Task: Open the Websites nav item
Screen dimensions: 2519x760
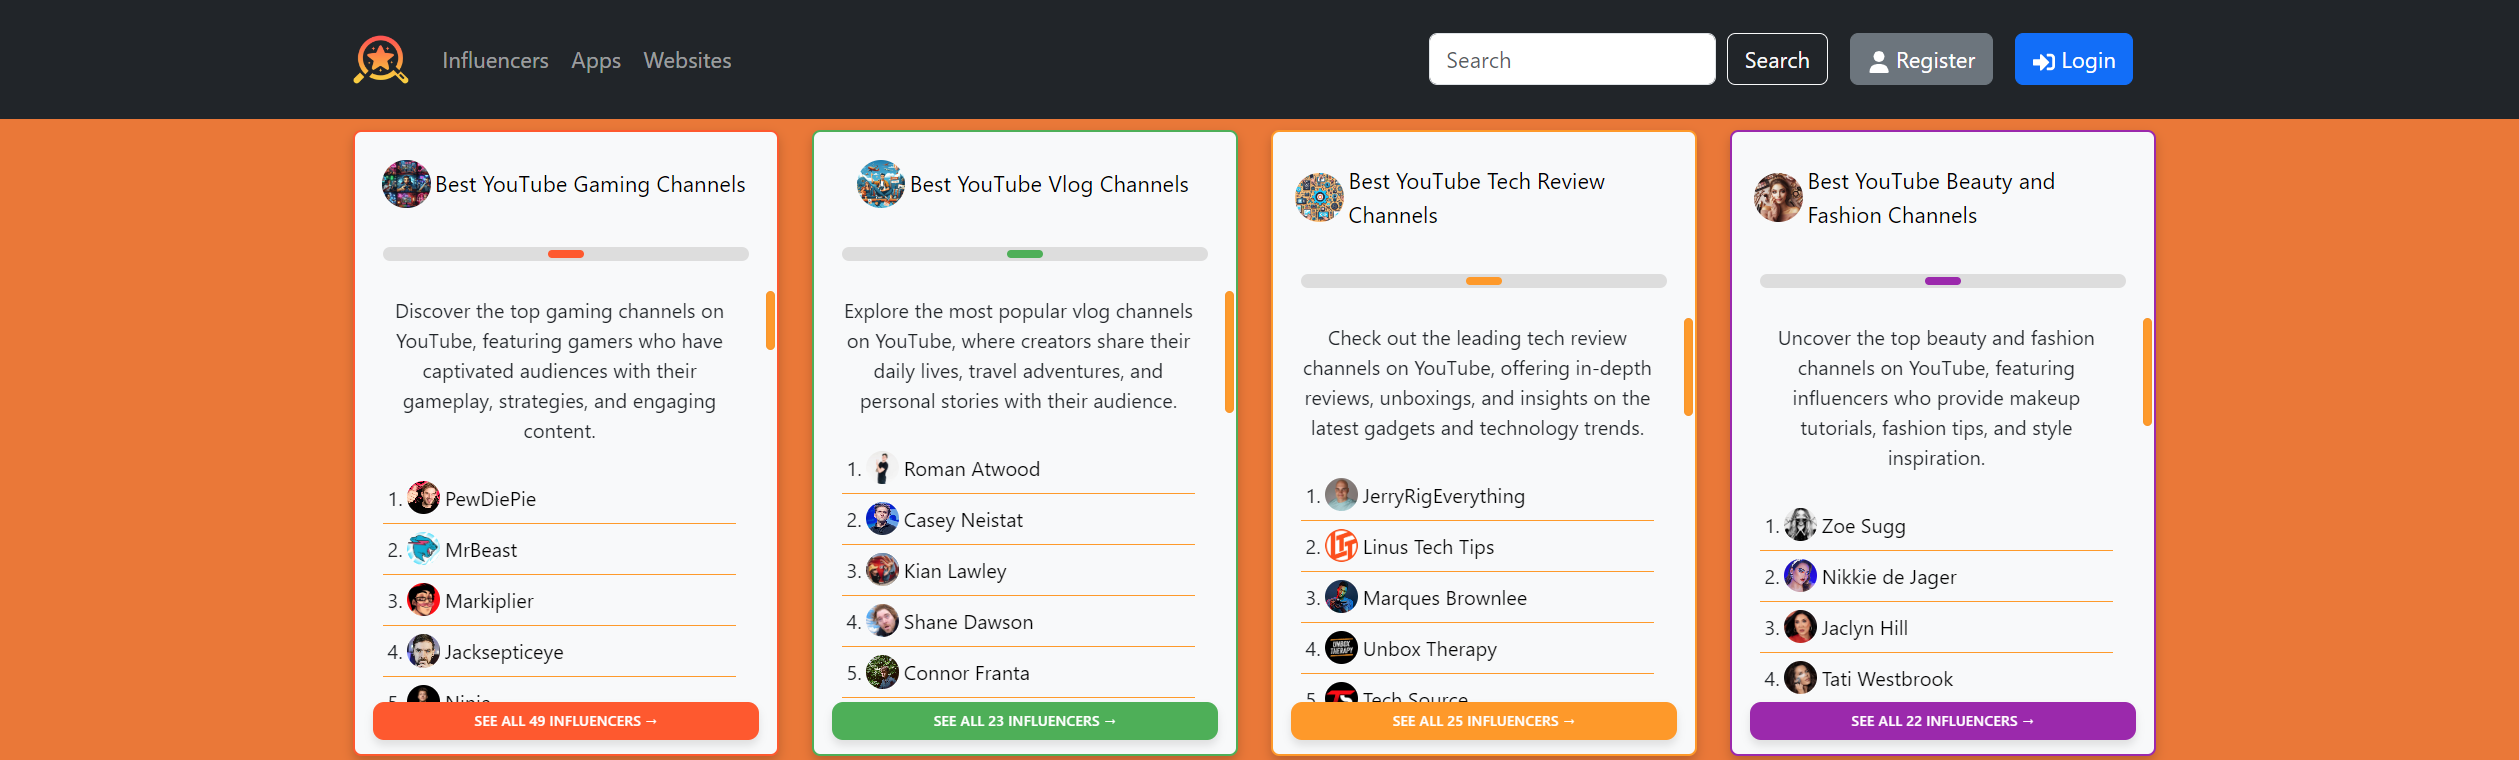Action: pyautogui.click(x=687, y=60)
